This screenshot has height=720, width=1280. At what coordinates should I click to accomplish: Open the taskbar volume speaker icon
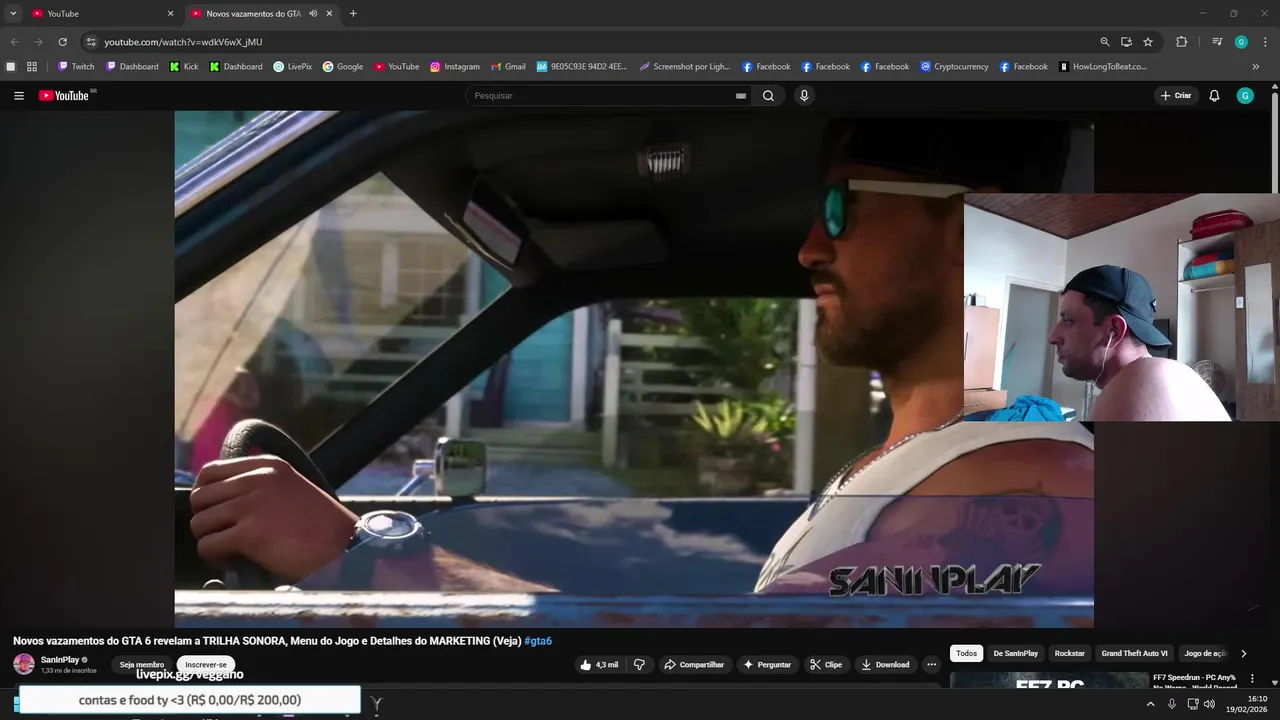1209,704
